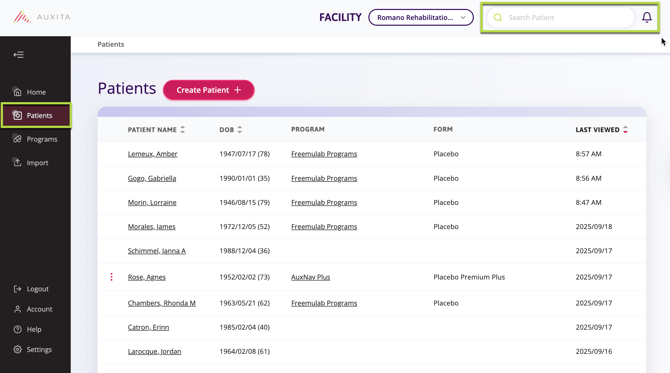Click the Account person icon

[17, 309]
